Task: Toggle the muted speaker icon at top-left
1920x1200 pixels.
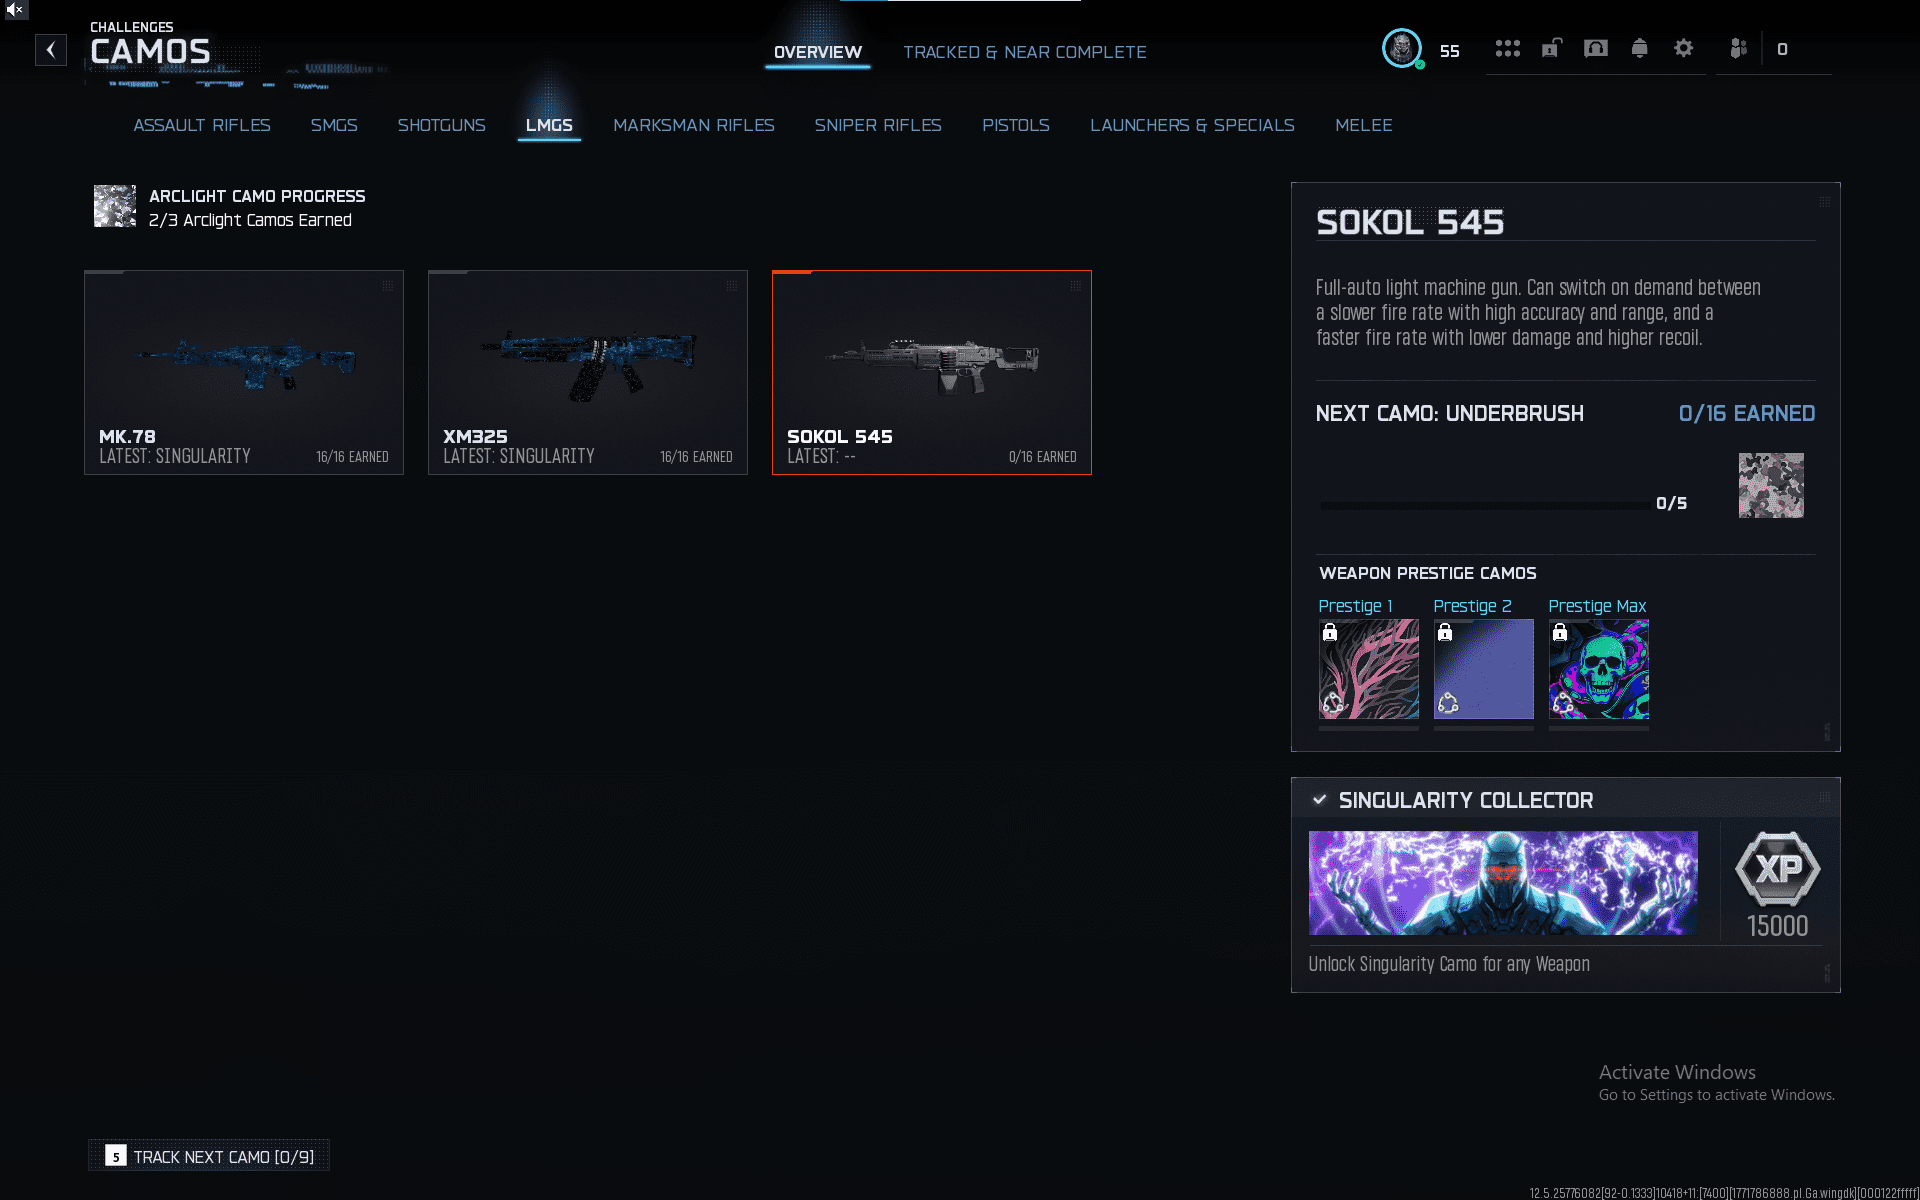Action: tap(14, 10)
